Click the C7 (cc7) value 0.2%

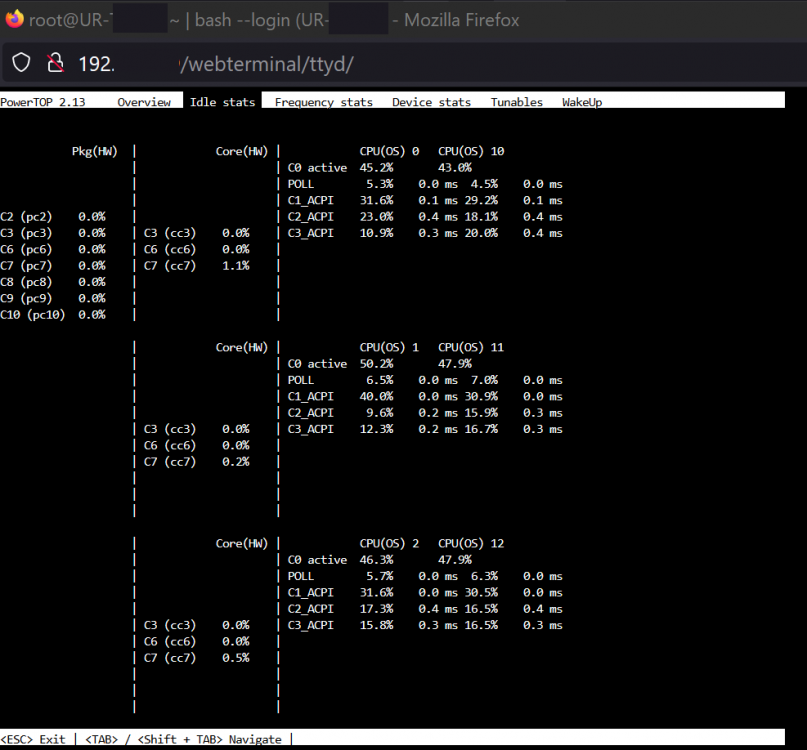tap(236, 462)
